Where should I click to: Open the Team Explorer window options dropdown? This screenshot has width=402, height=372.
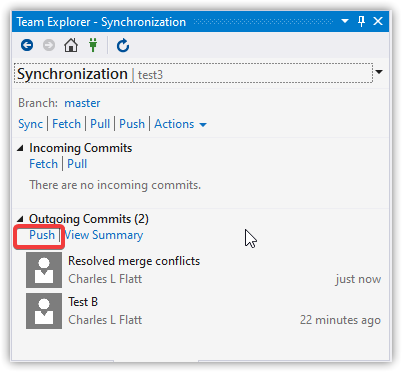345,21
